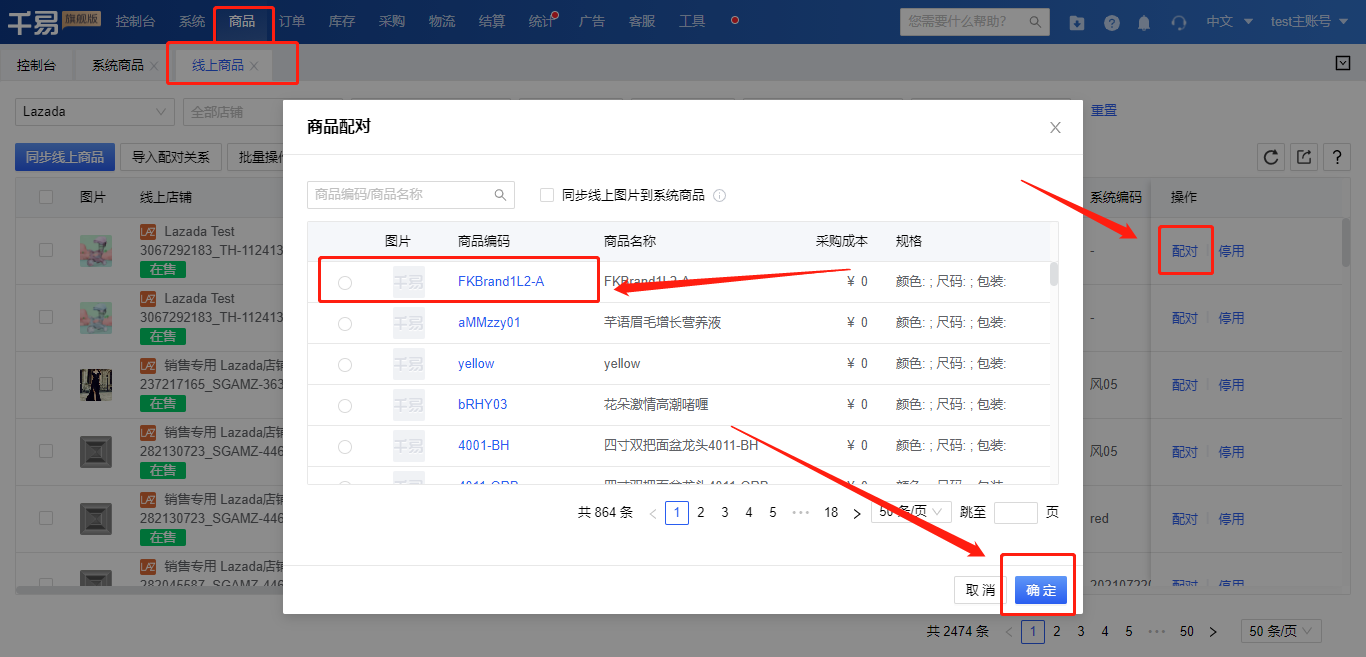
Task: Open the 统计 top menu
Action: (541, 21)
